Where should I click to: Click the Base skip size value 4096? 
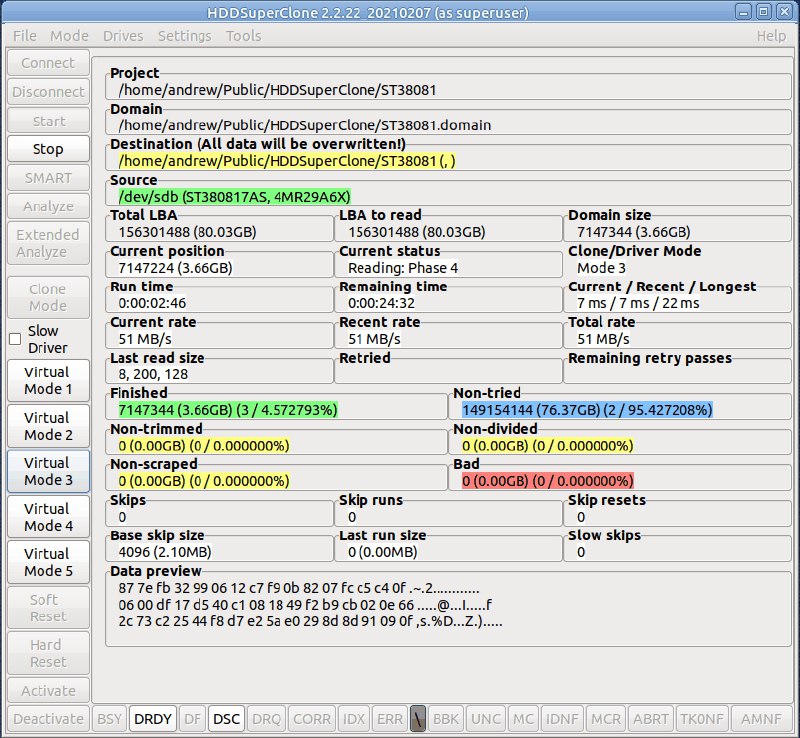(x=165, y=552)
